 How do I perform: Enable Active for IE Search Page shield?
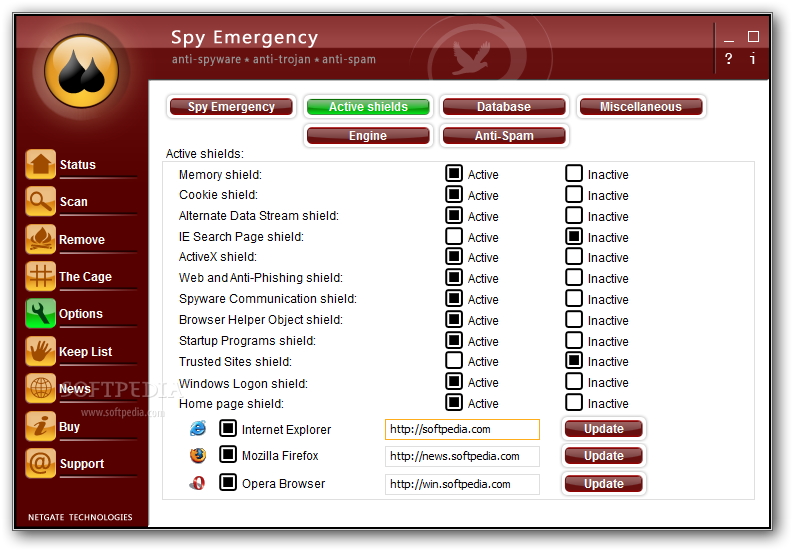point(454,236)
